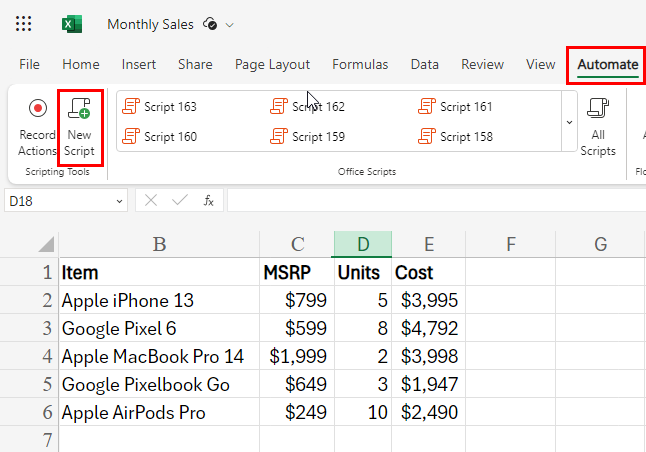Screen dimensions: 646x452
Task: Click the $3,995 cost cell
Action: tap(428, 300)
